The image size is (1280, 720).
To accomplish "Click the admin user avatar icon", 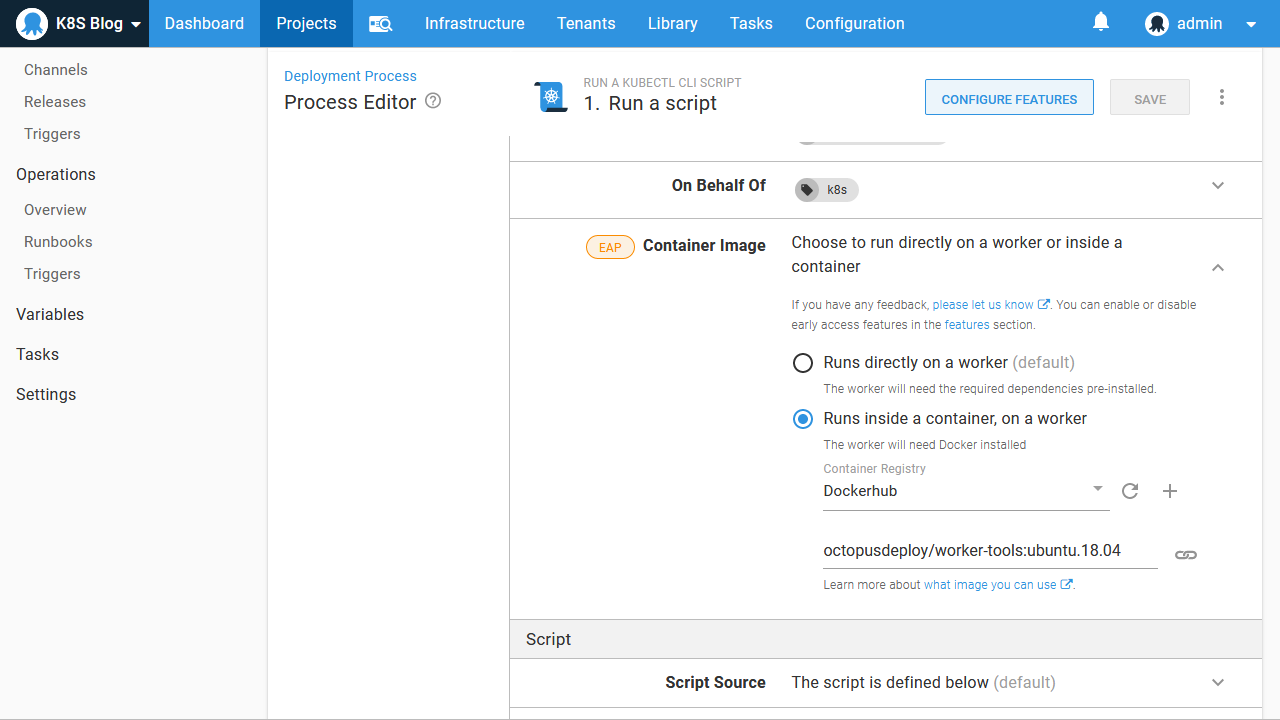I will (x=1157, y=24).
